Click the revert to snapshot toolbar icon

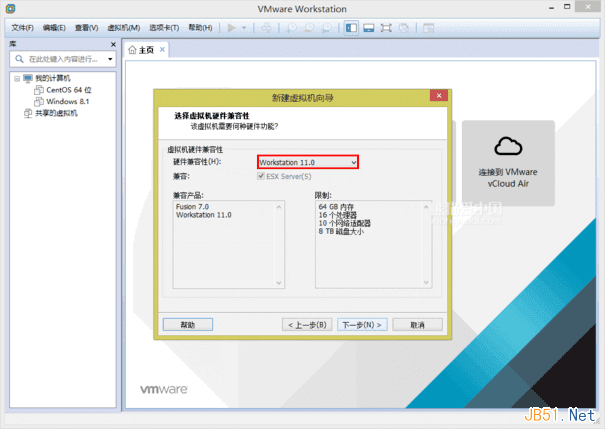(x=309, y=28)
